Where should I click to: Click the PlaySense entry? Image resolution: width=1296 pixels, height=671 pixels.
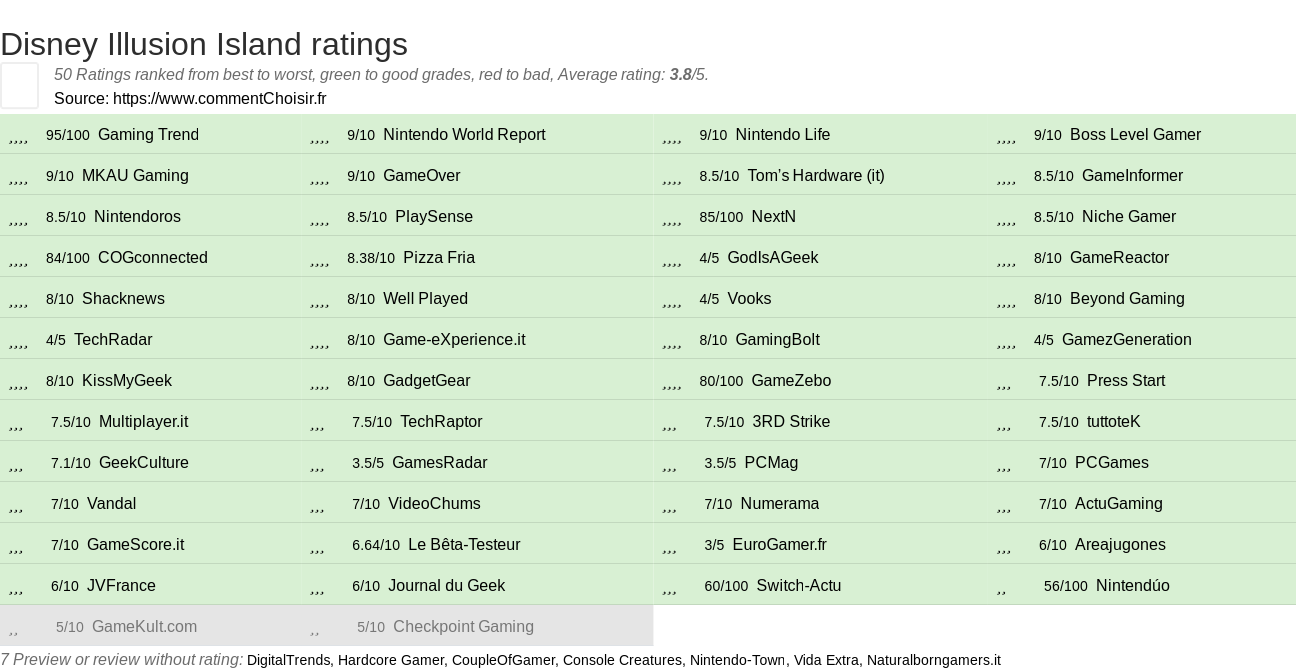(x=434, y=217)
